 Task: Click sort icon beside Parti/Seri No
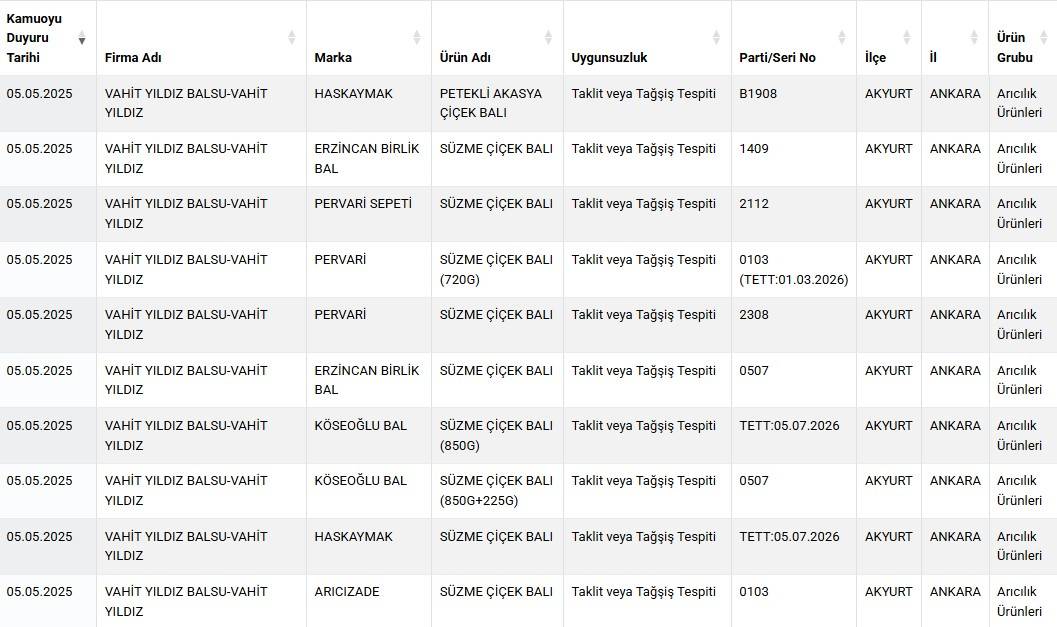[841, 38]
